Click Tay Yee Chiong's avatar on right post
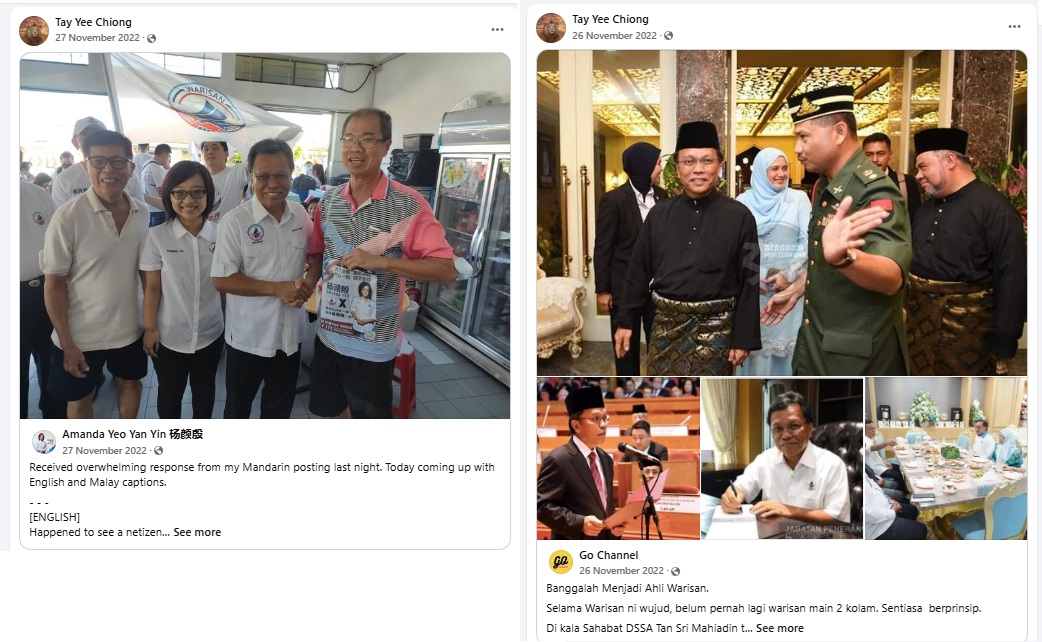Screen dimensions: 1042x642 tap(551, 28)
